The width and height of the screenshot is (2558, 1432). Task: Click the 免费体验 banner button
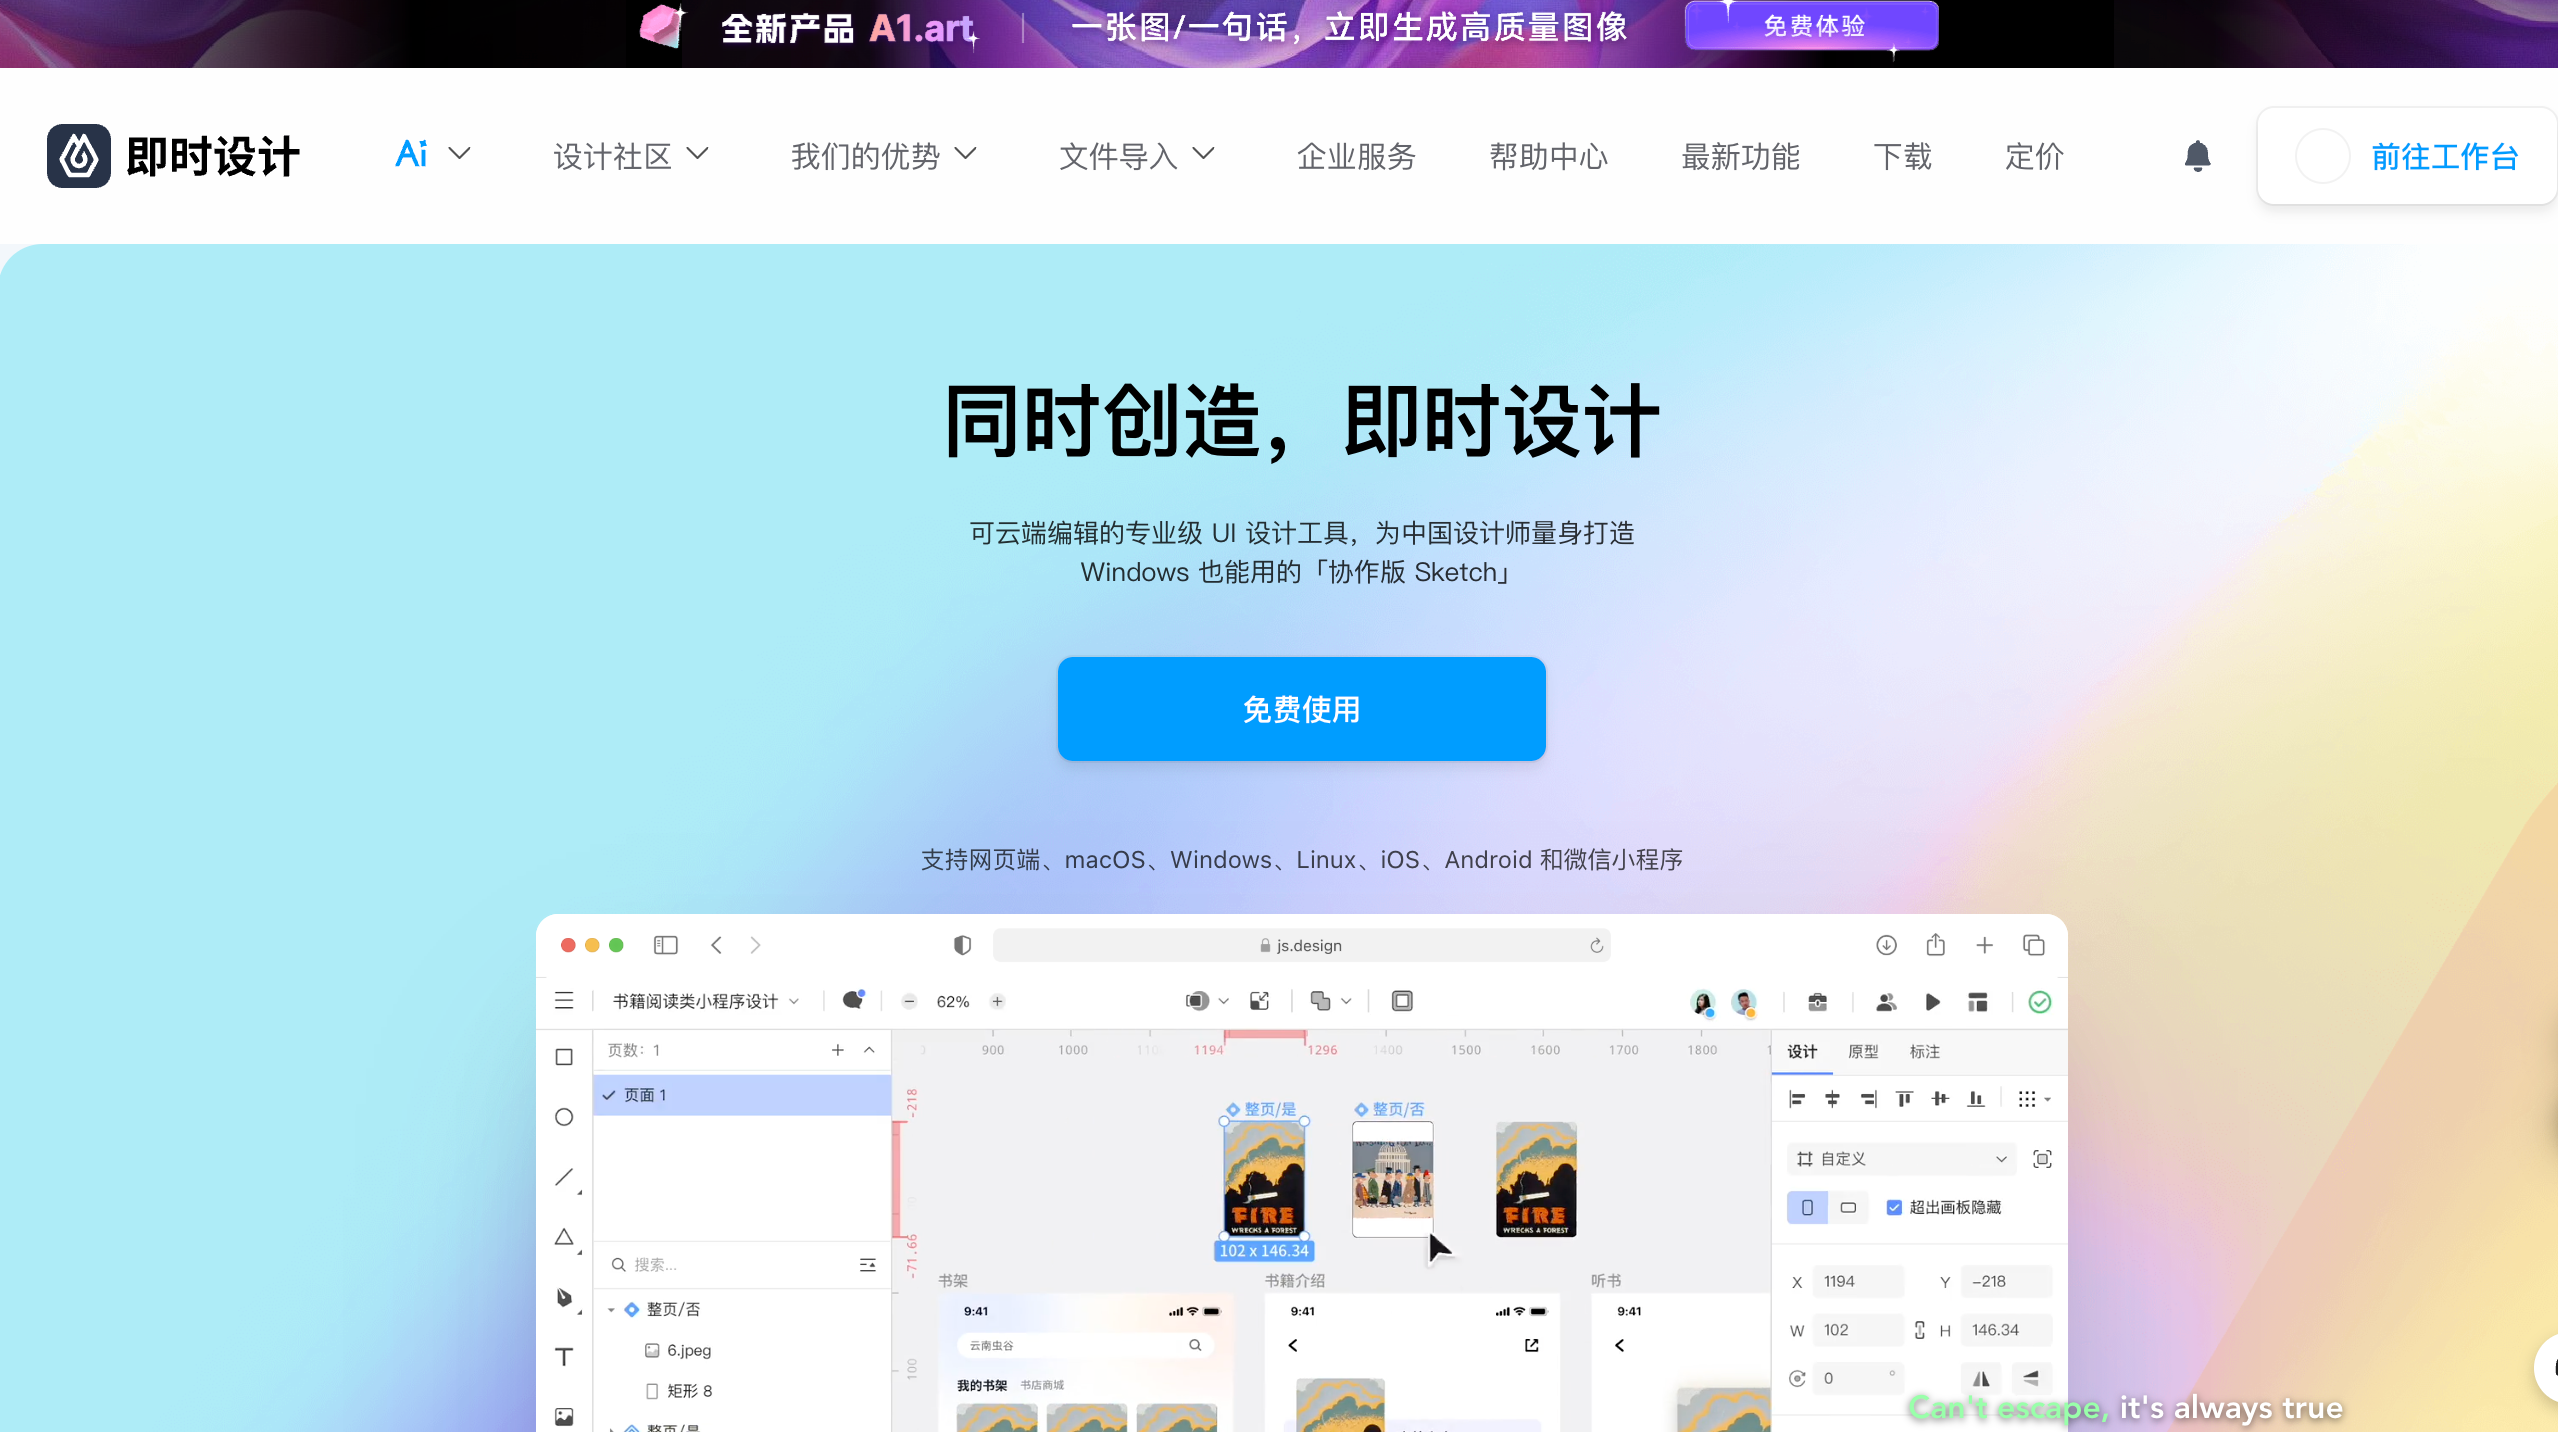(1812, 26)
